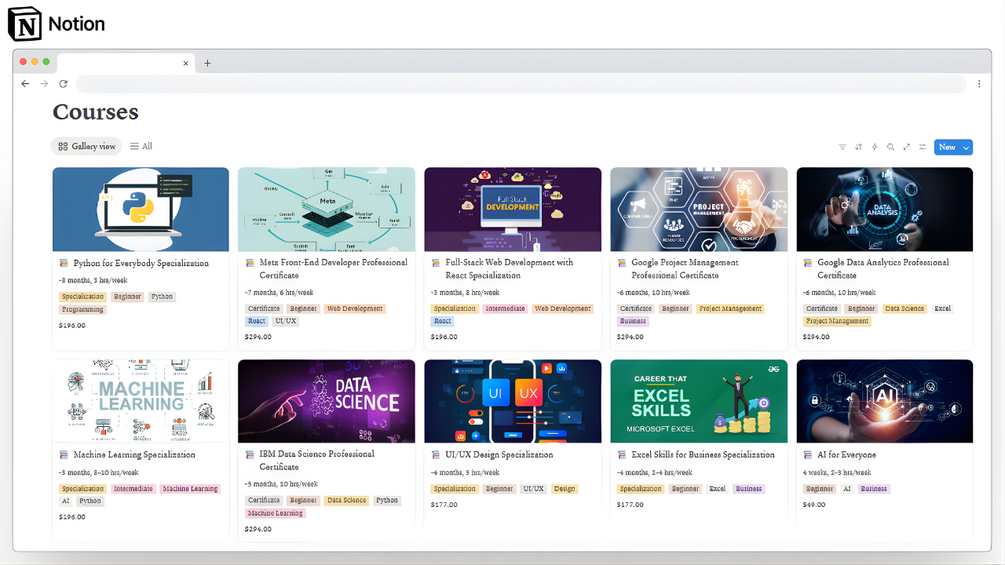Screen dimensions: 1005x565
Task: Open IBM Data Science Professional Certificate title
Action: click(317, 460)
